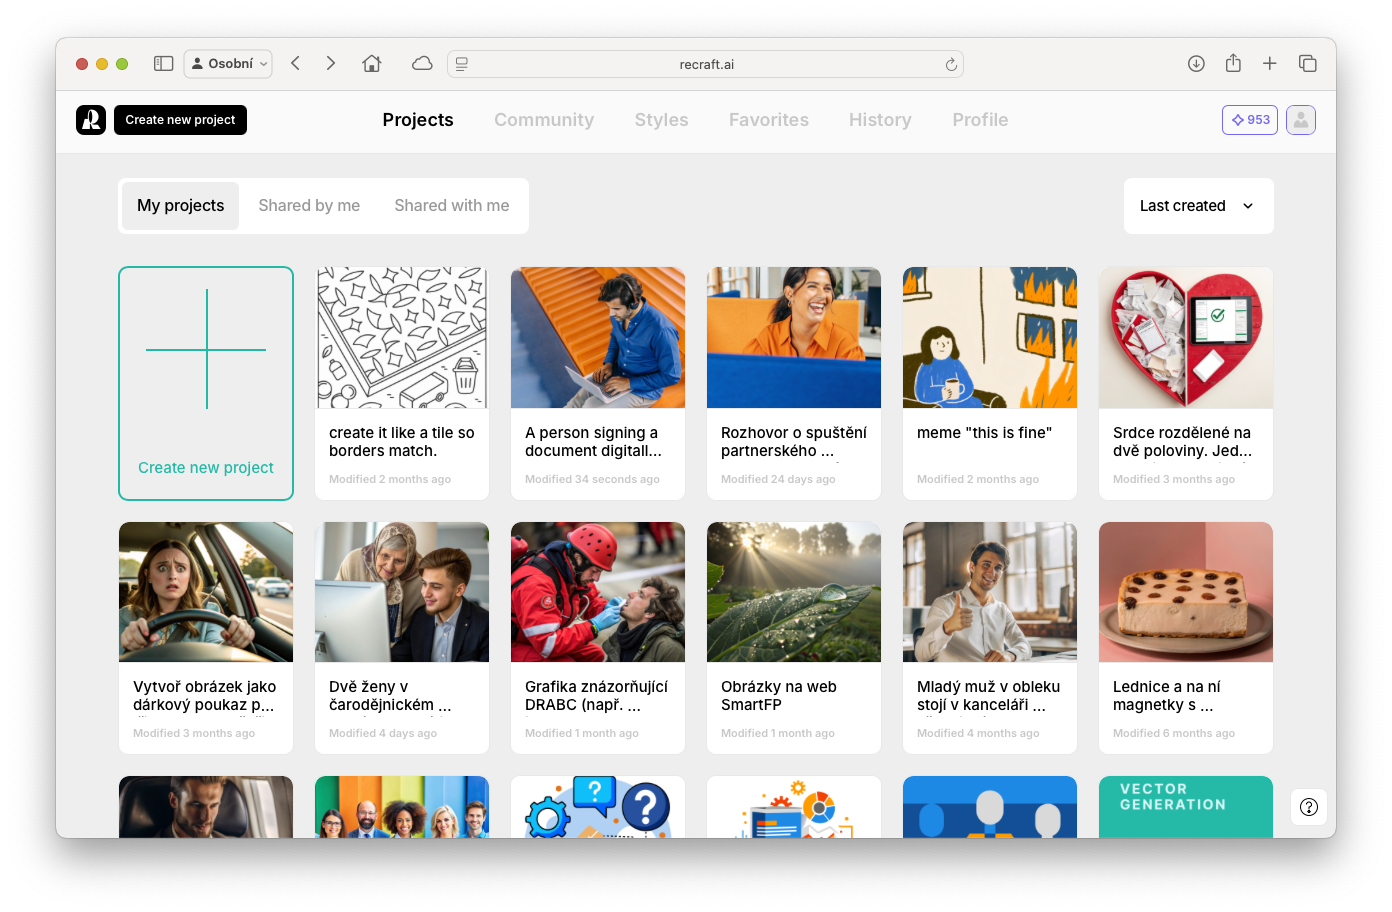Open the Styles tab

pos(661,120)
